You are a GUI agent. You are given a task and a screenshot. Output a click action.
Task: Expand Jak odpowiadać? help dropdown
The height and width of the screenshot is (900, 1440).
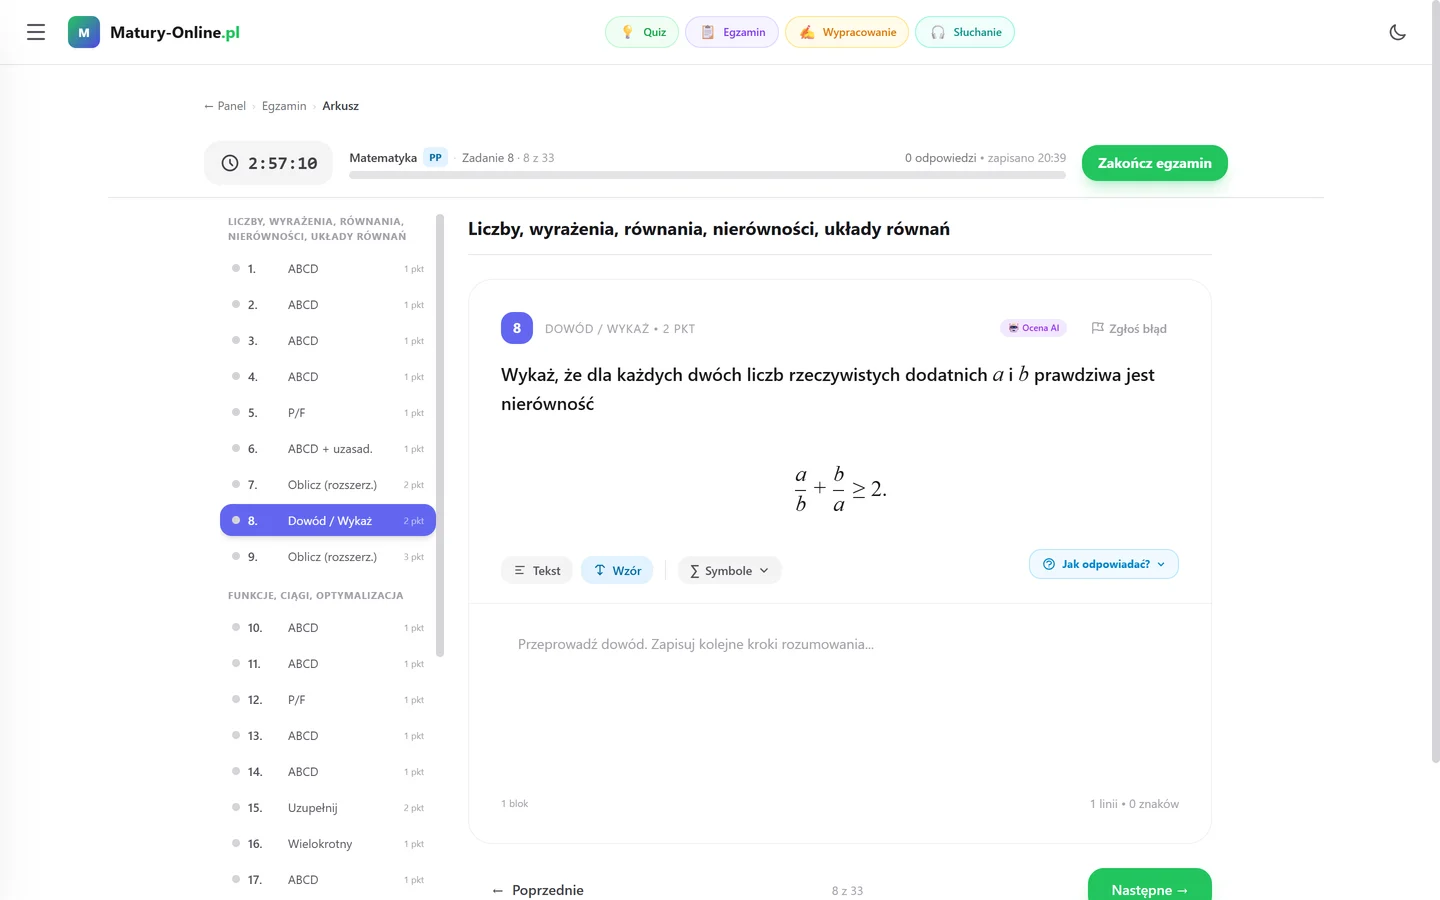1104,564
